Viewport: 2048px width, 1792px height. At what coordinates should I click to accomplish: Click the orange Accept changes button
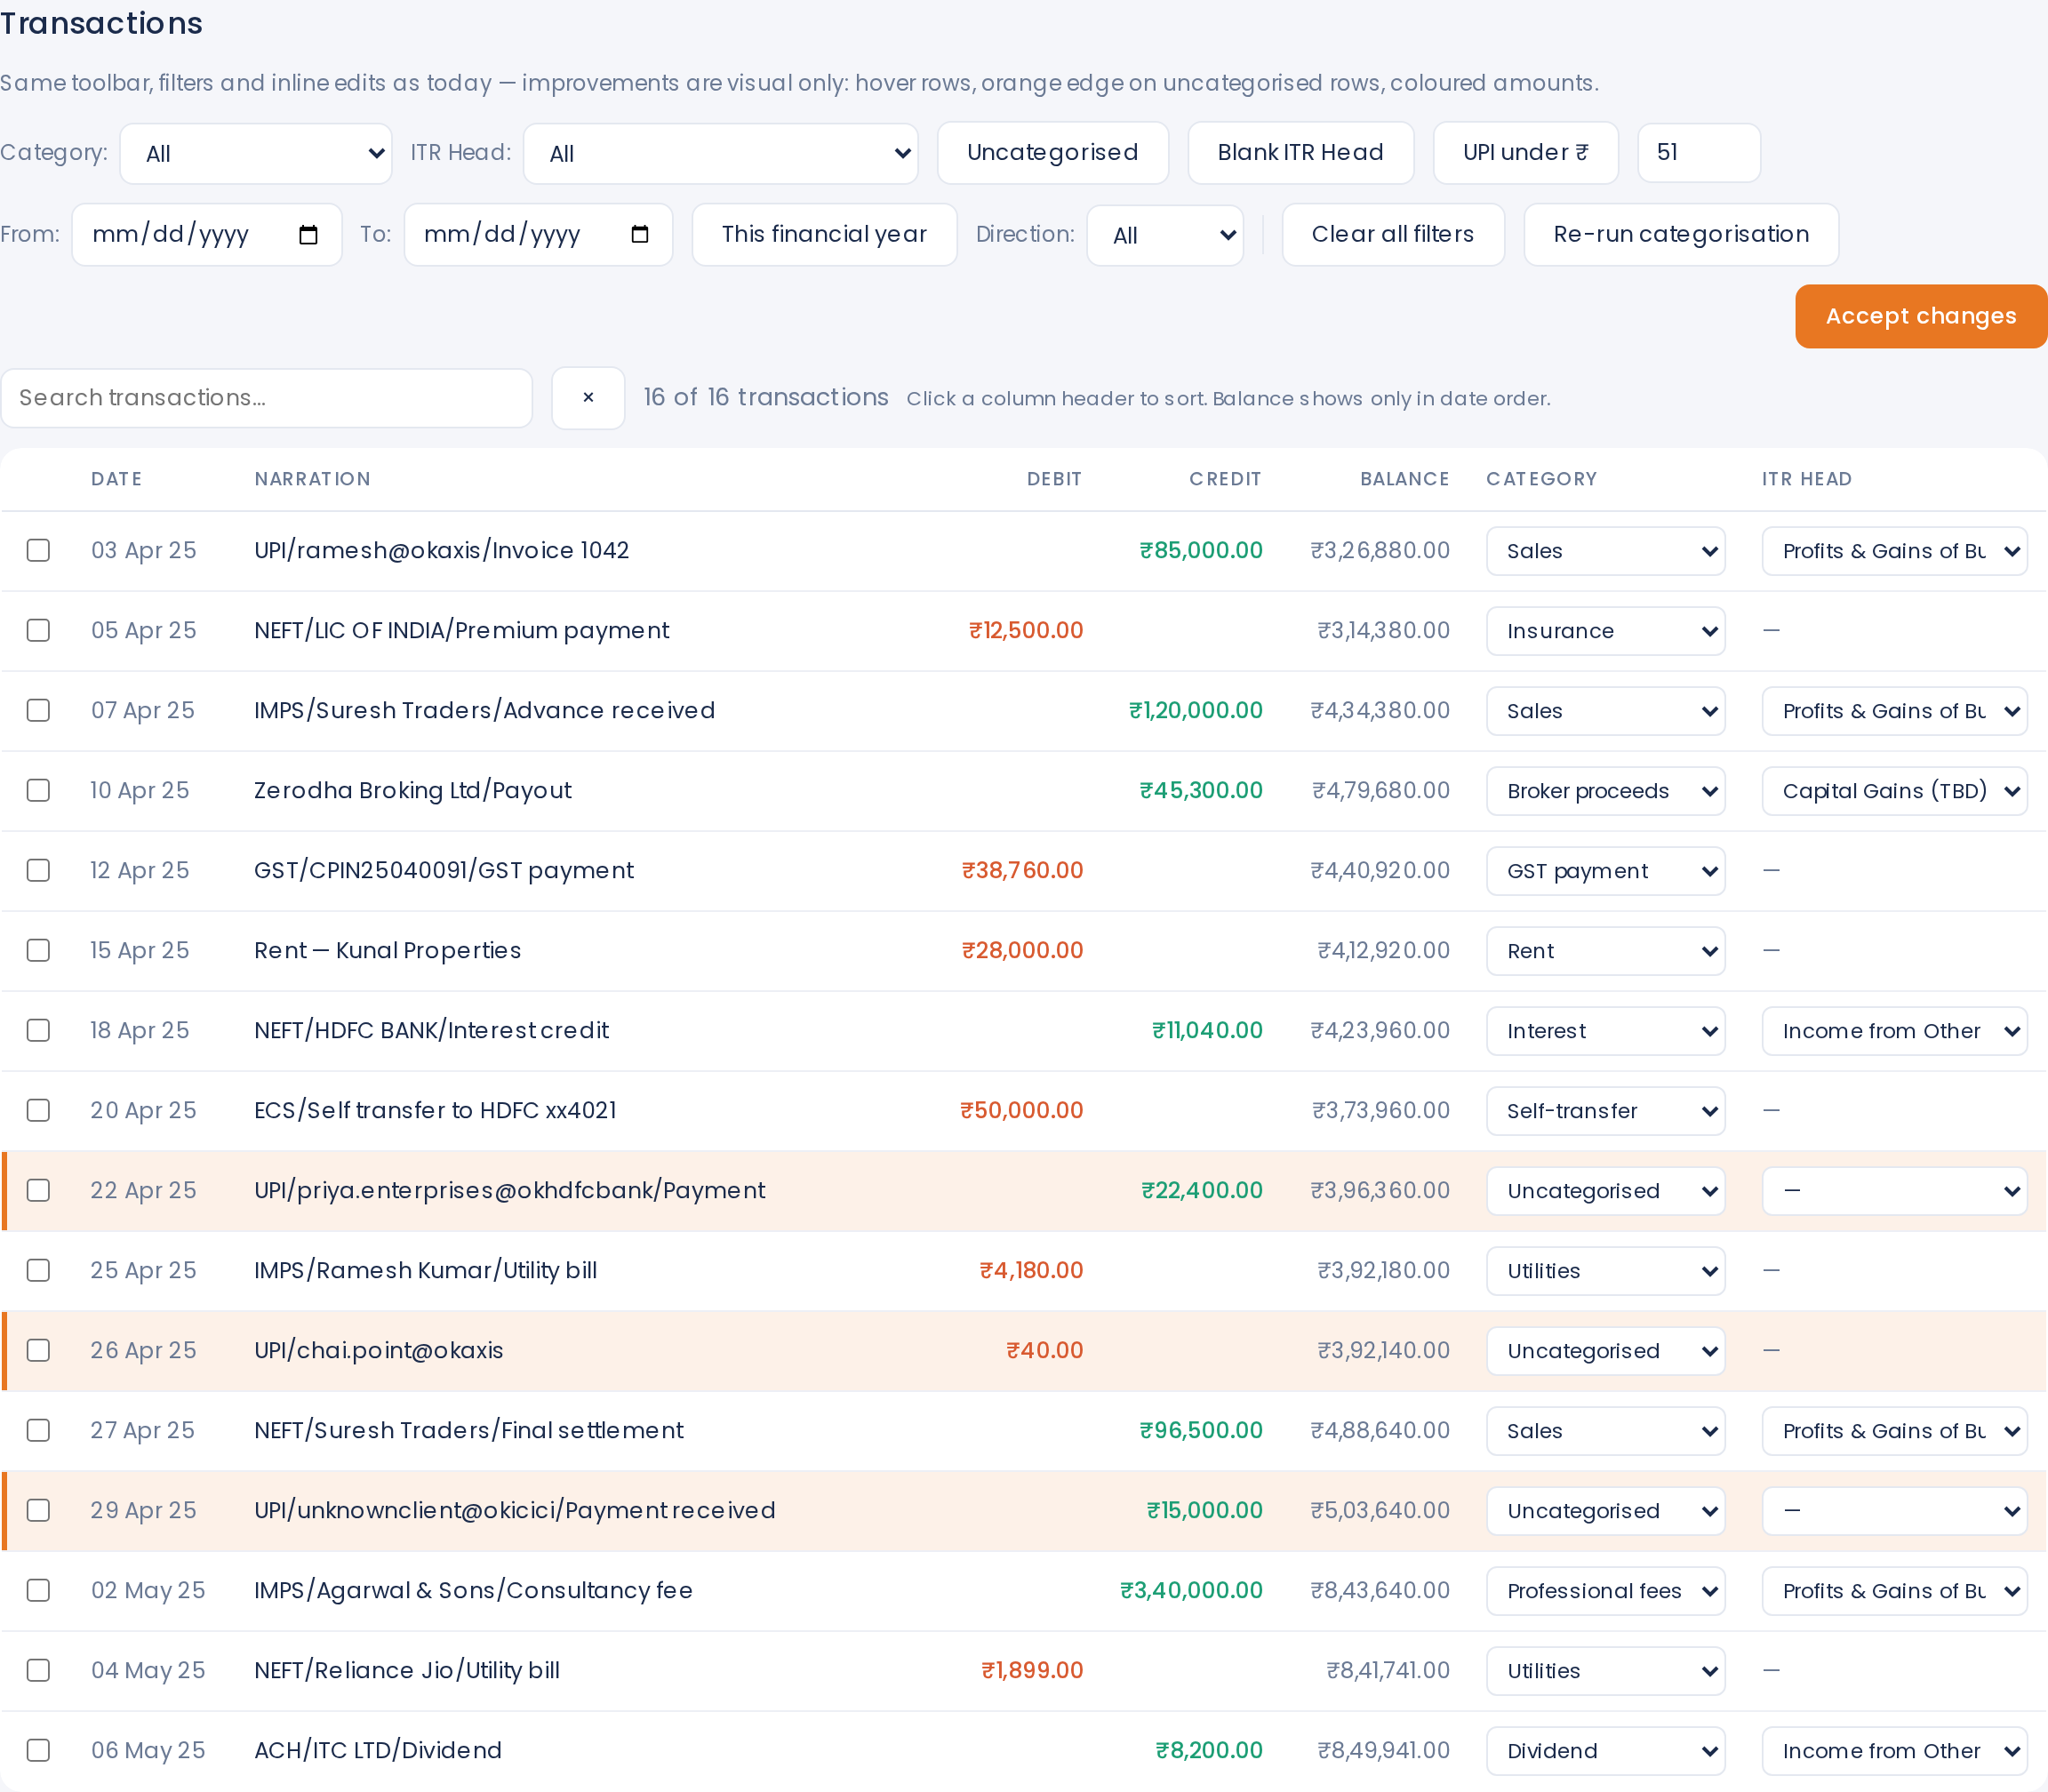pyautogui.click(x=1921, y=317)
